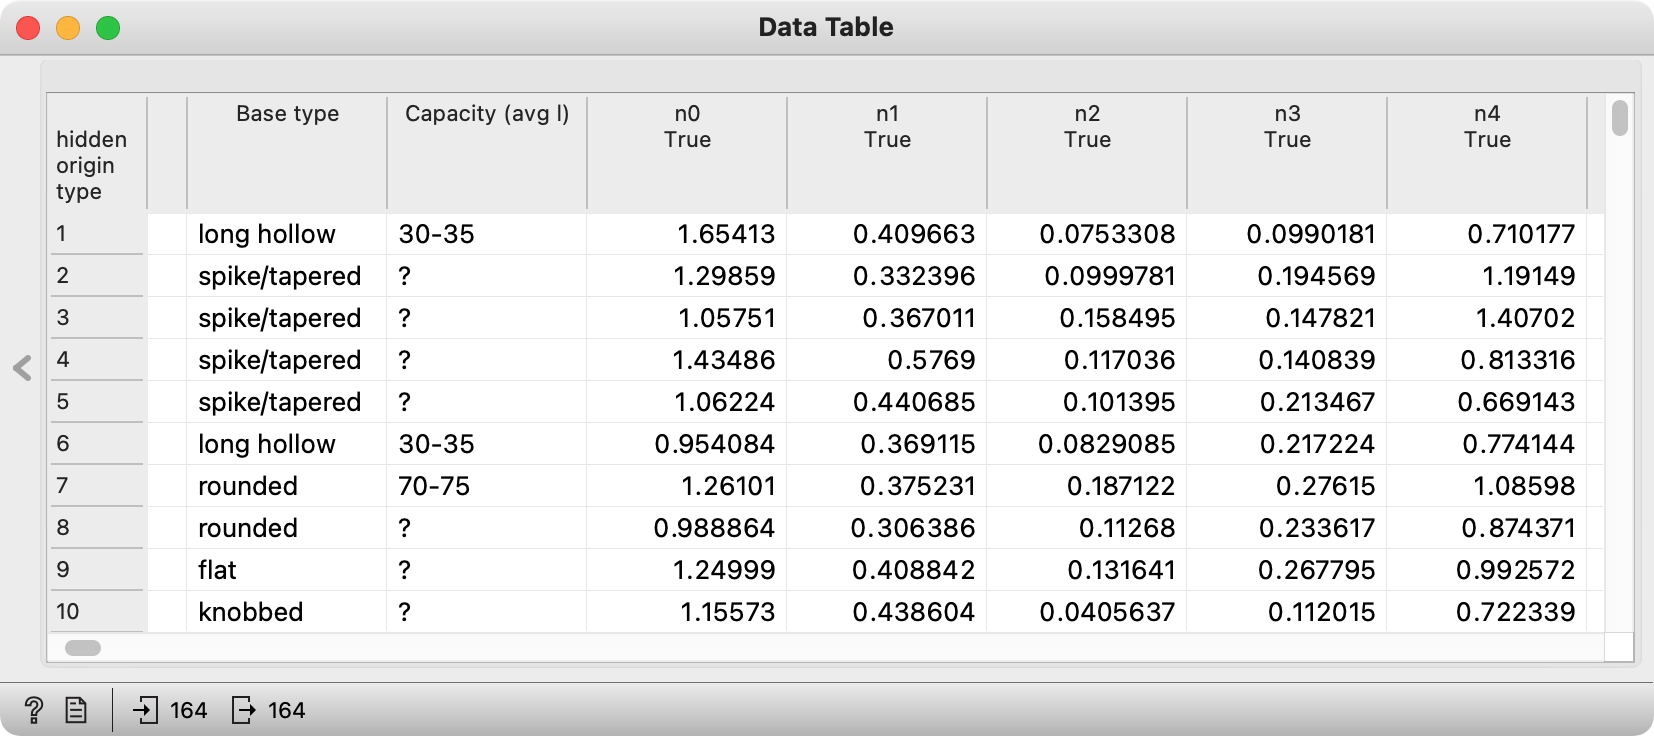Click the 1.65413 value in row 1
Viewport: 1654px width, 736px height.
click(x=726, y=234)
